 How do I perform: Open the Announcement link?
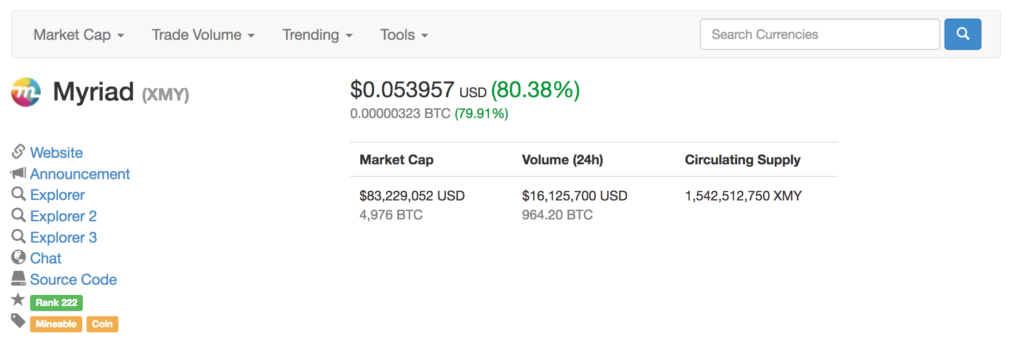click(80, 174)
